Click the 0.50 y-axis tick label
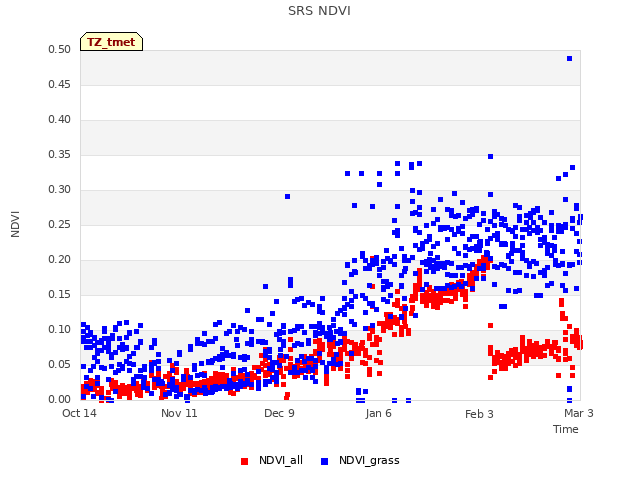 60,49
